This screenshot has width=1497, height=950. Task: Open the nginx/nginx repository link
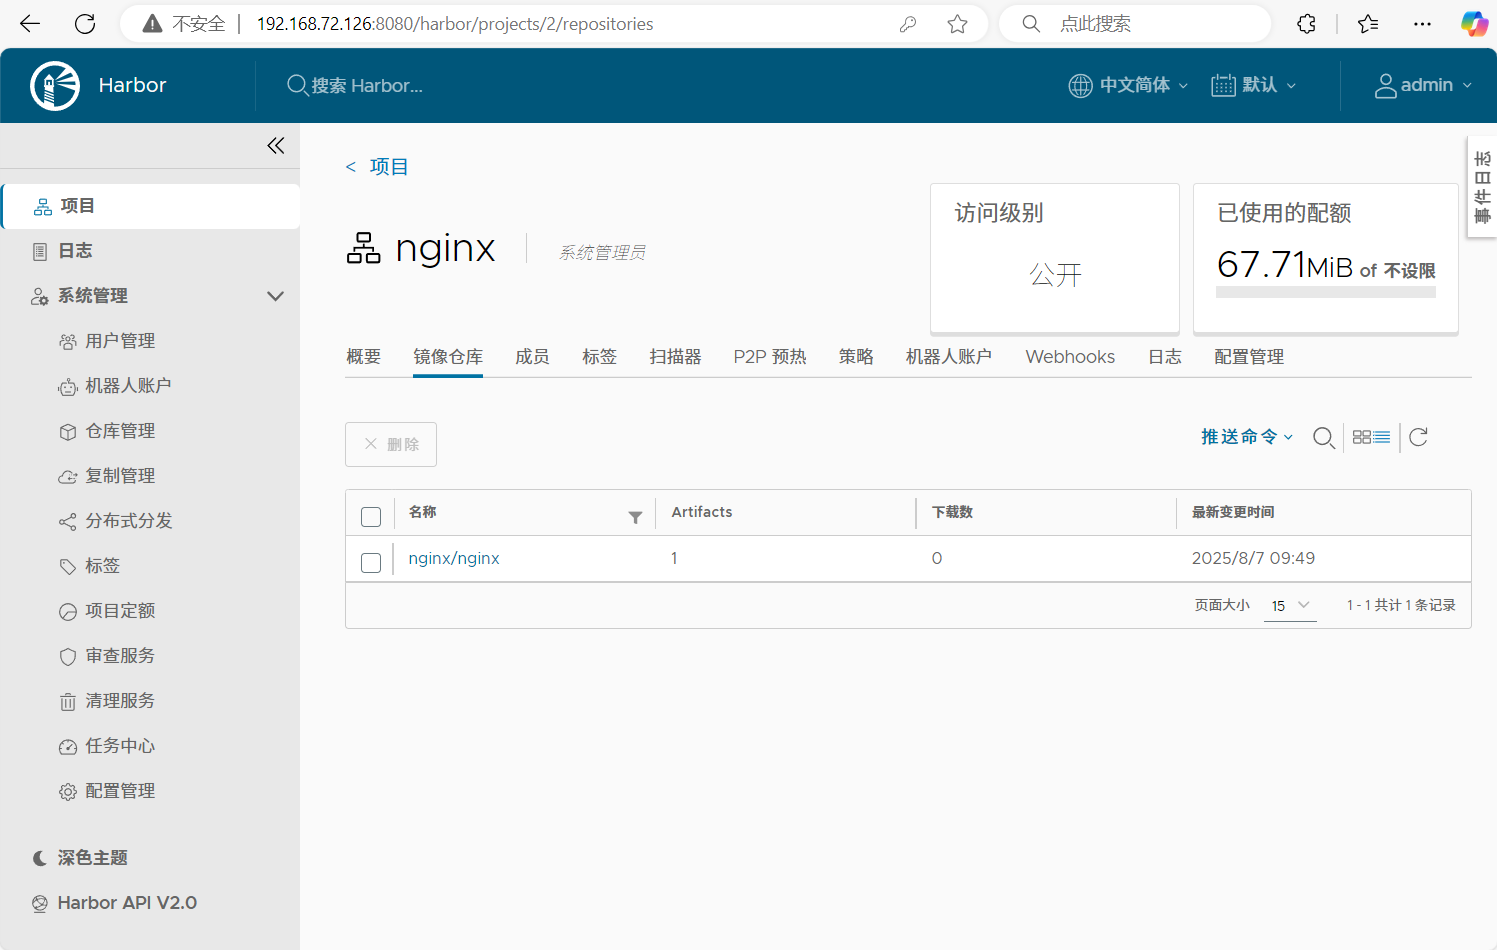[x=454, y=559]
